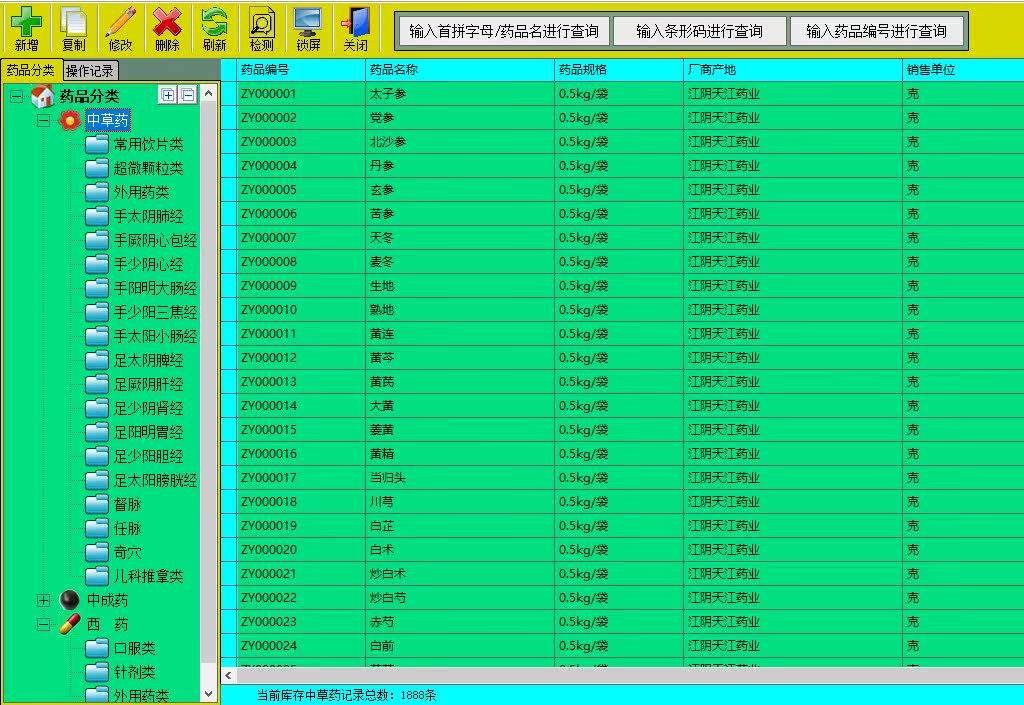Switch to the 操作记录 tab
1024x705 pixels.
pos(89,70)
